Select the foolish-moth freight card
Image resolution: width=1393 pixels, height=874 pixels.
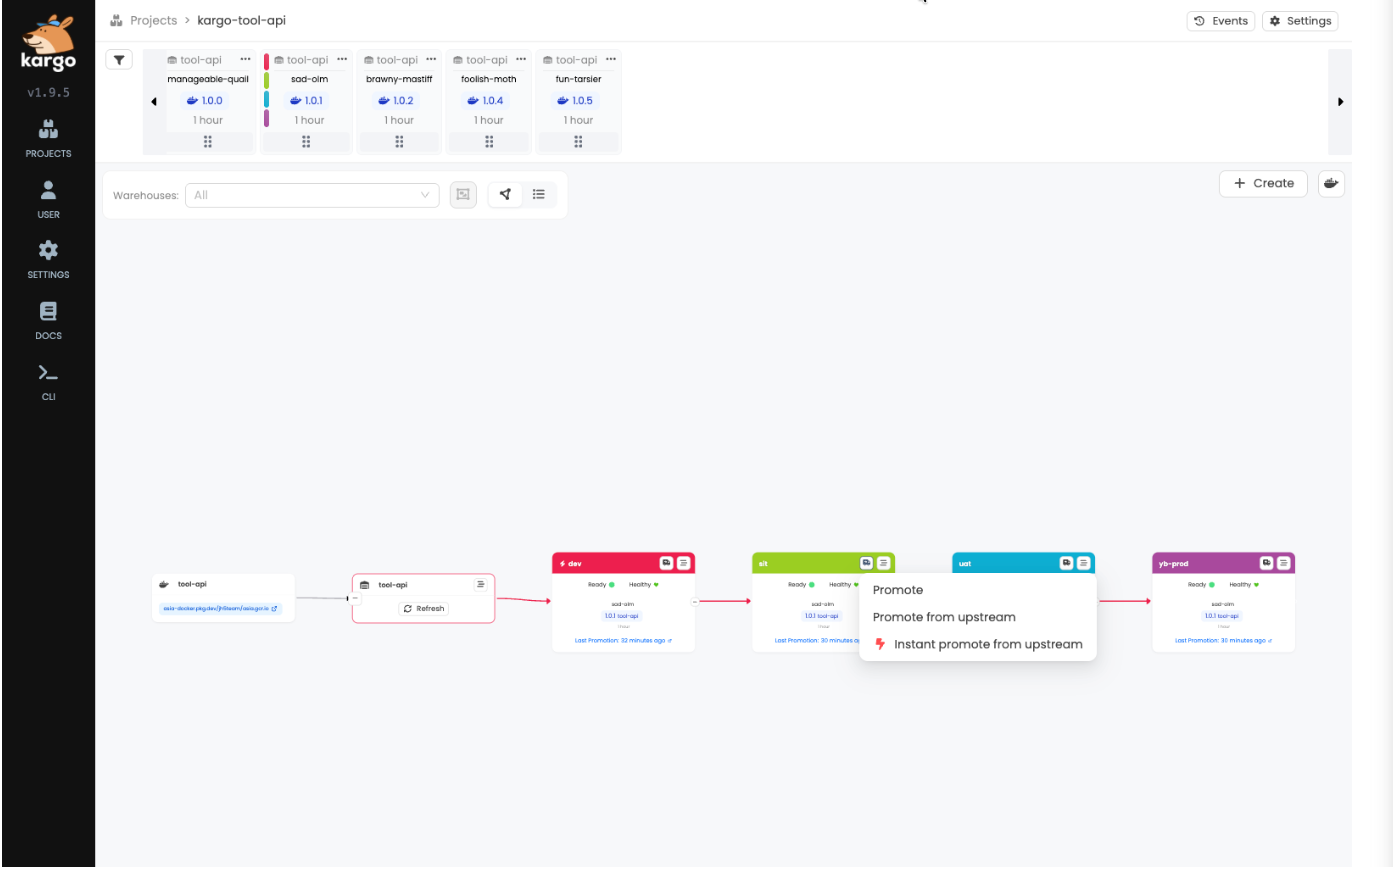(489, 102)
